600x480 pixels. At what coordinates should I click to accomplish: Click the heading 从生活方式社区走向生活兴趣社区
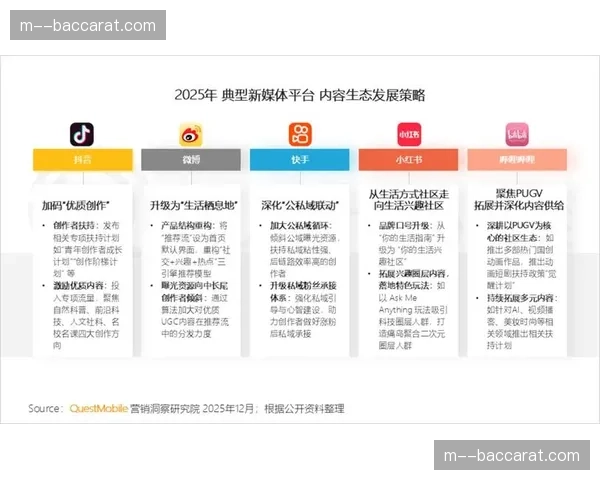[x=409, y=200]
